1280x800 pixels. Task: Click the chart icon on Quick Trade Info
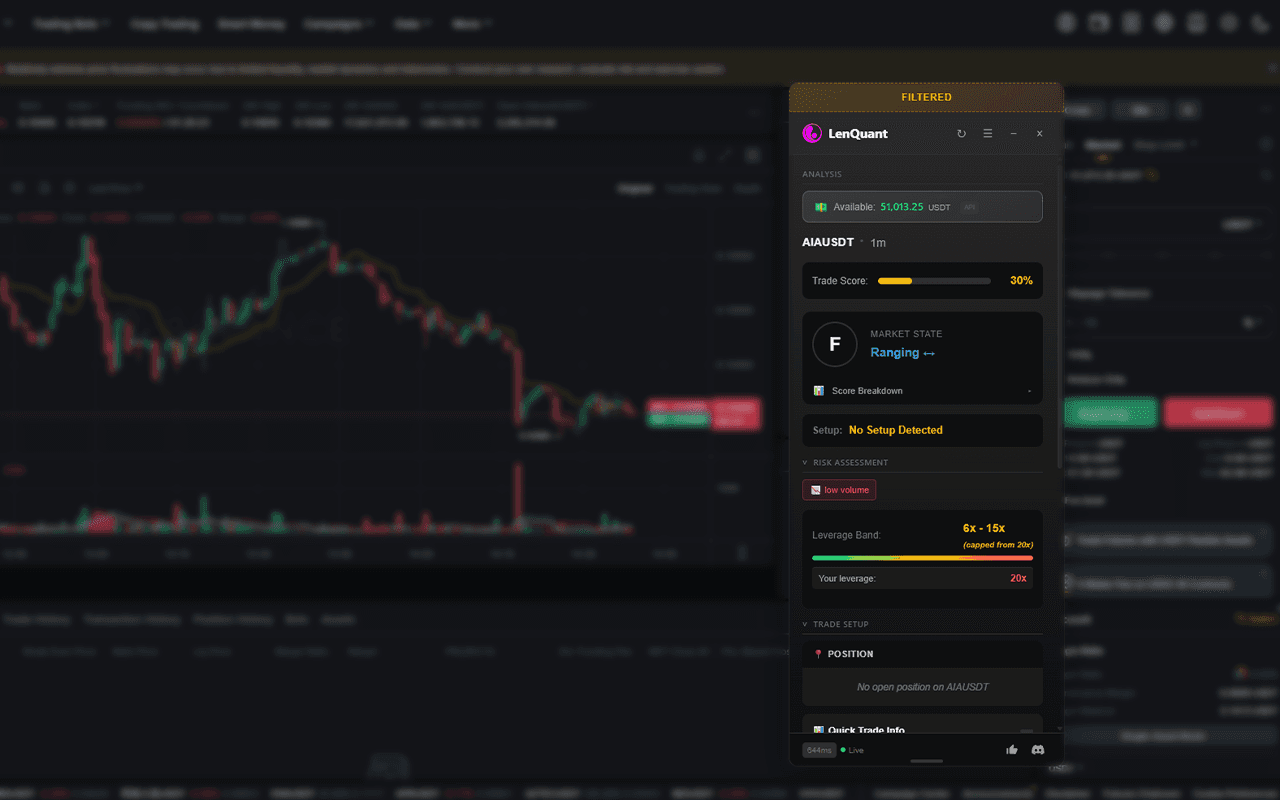click(818, 730)
